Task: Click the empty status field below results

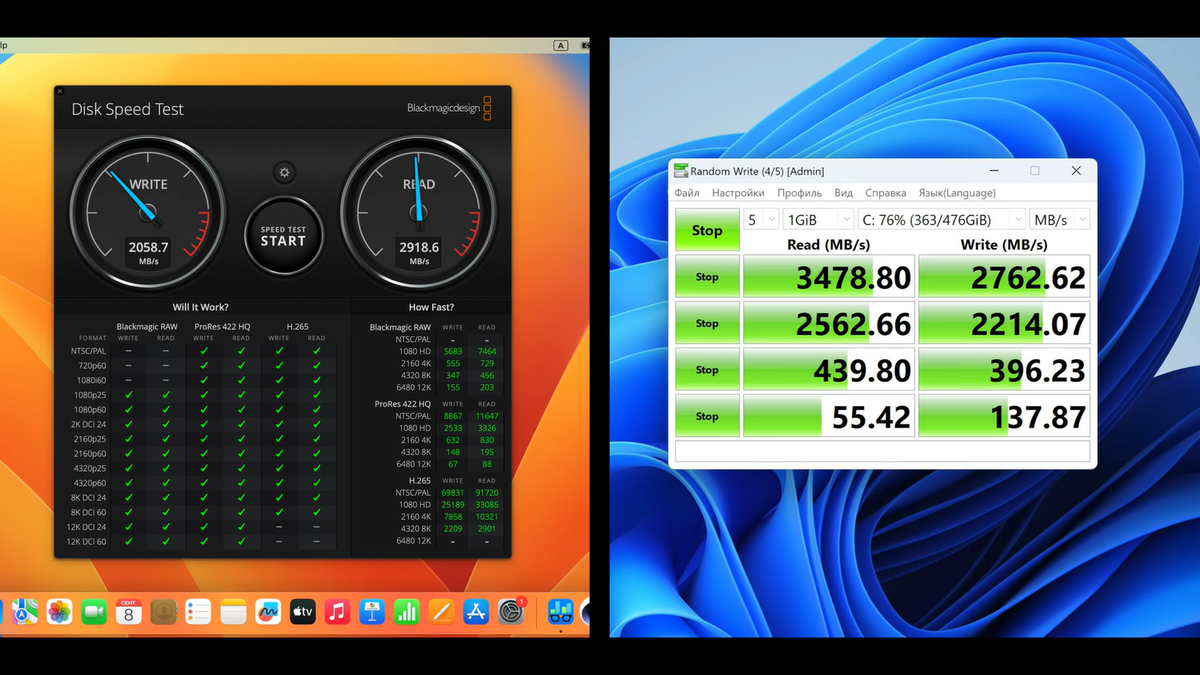Action: tap(883, 451)
